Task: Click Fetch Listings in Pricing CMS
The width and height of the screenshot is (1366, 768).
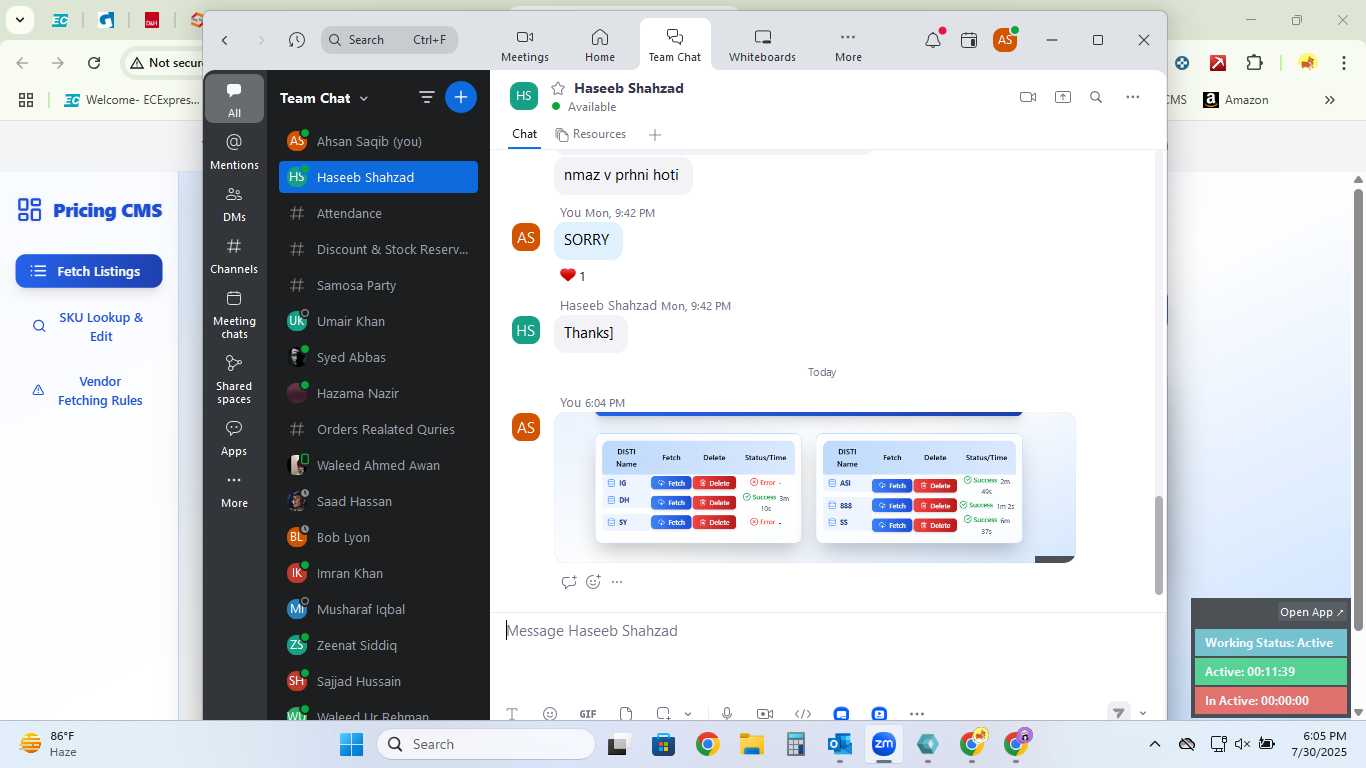Action: click(x=89, y=271)
